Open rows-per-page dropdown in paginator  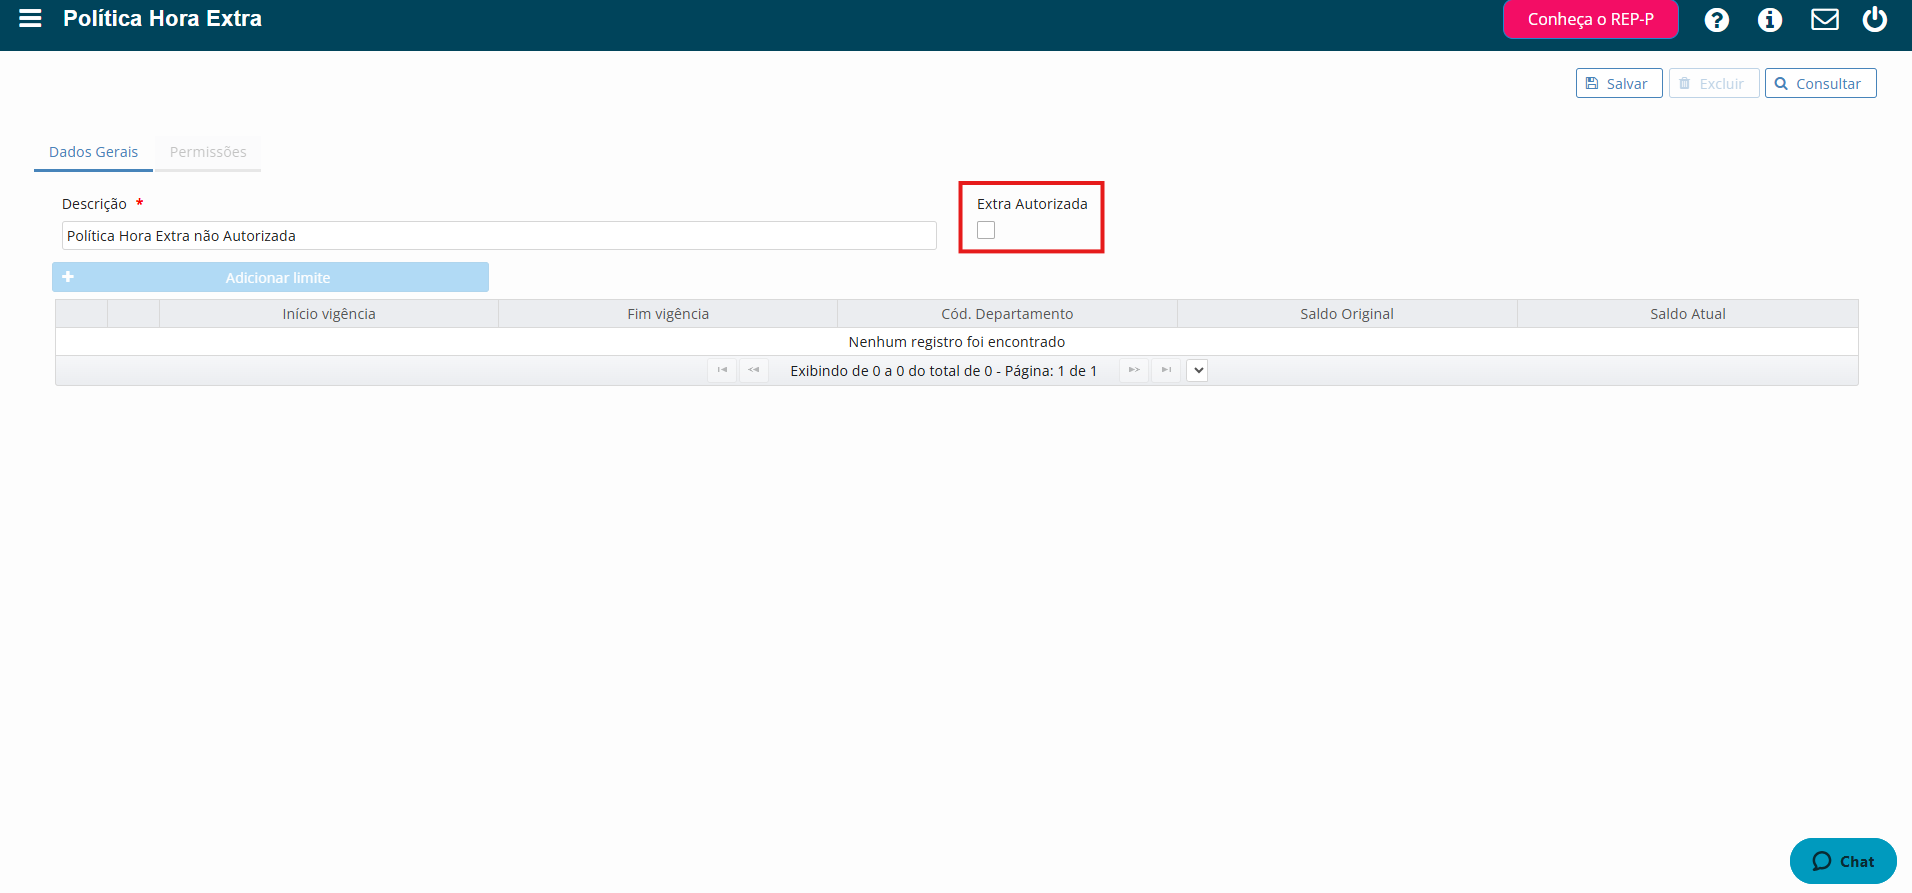1197,370
